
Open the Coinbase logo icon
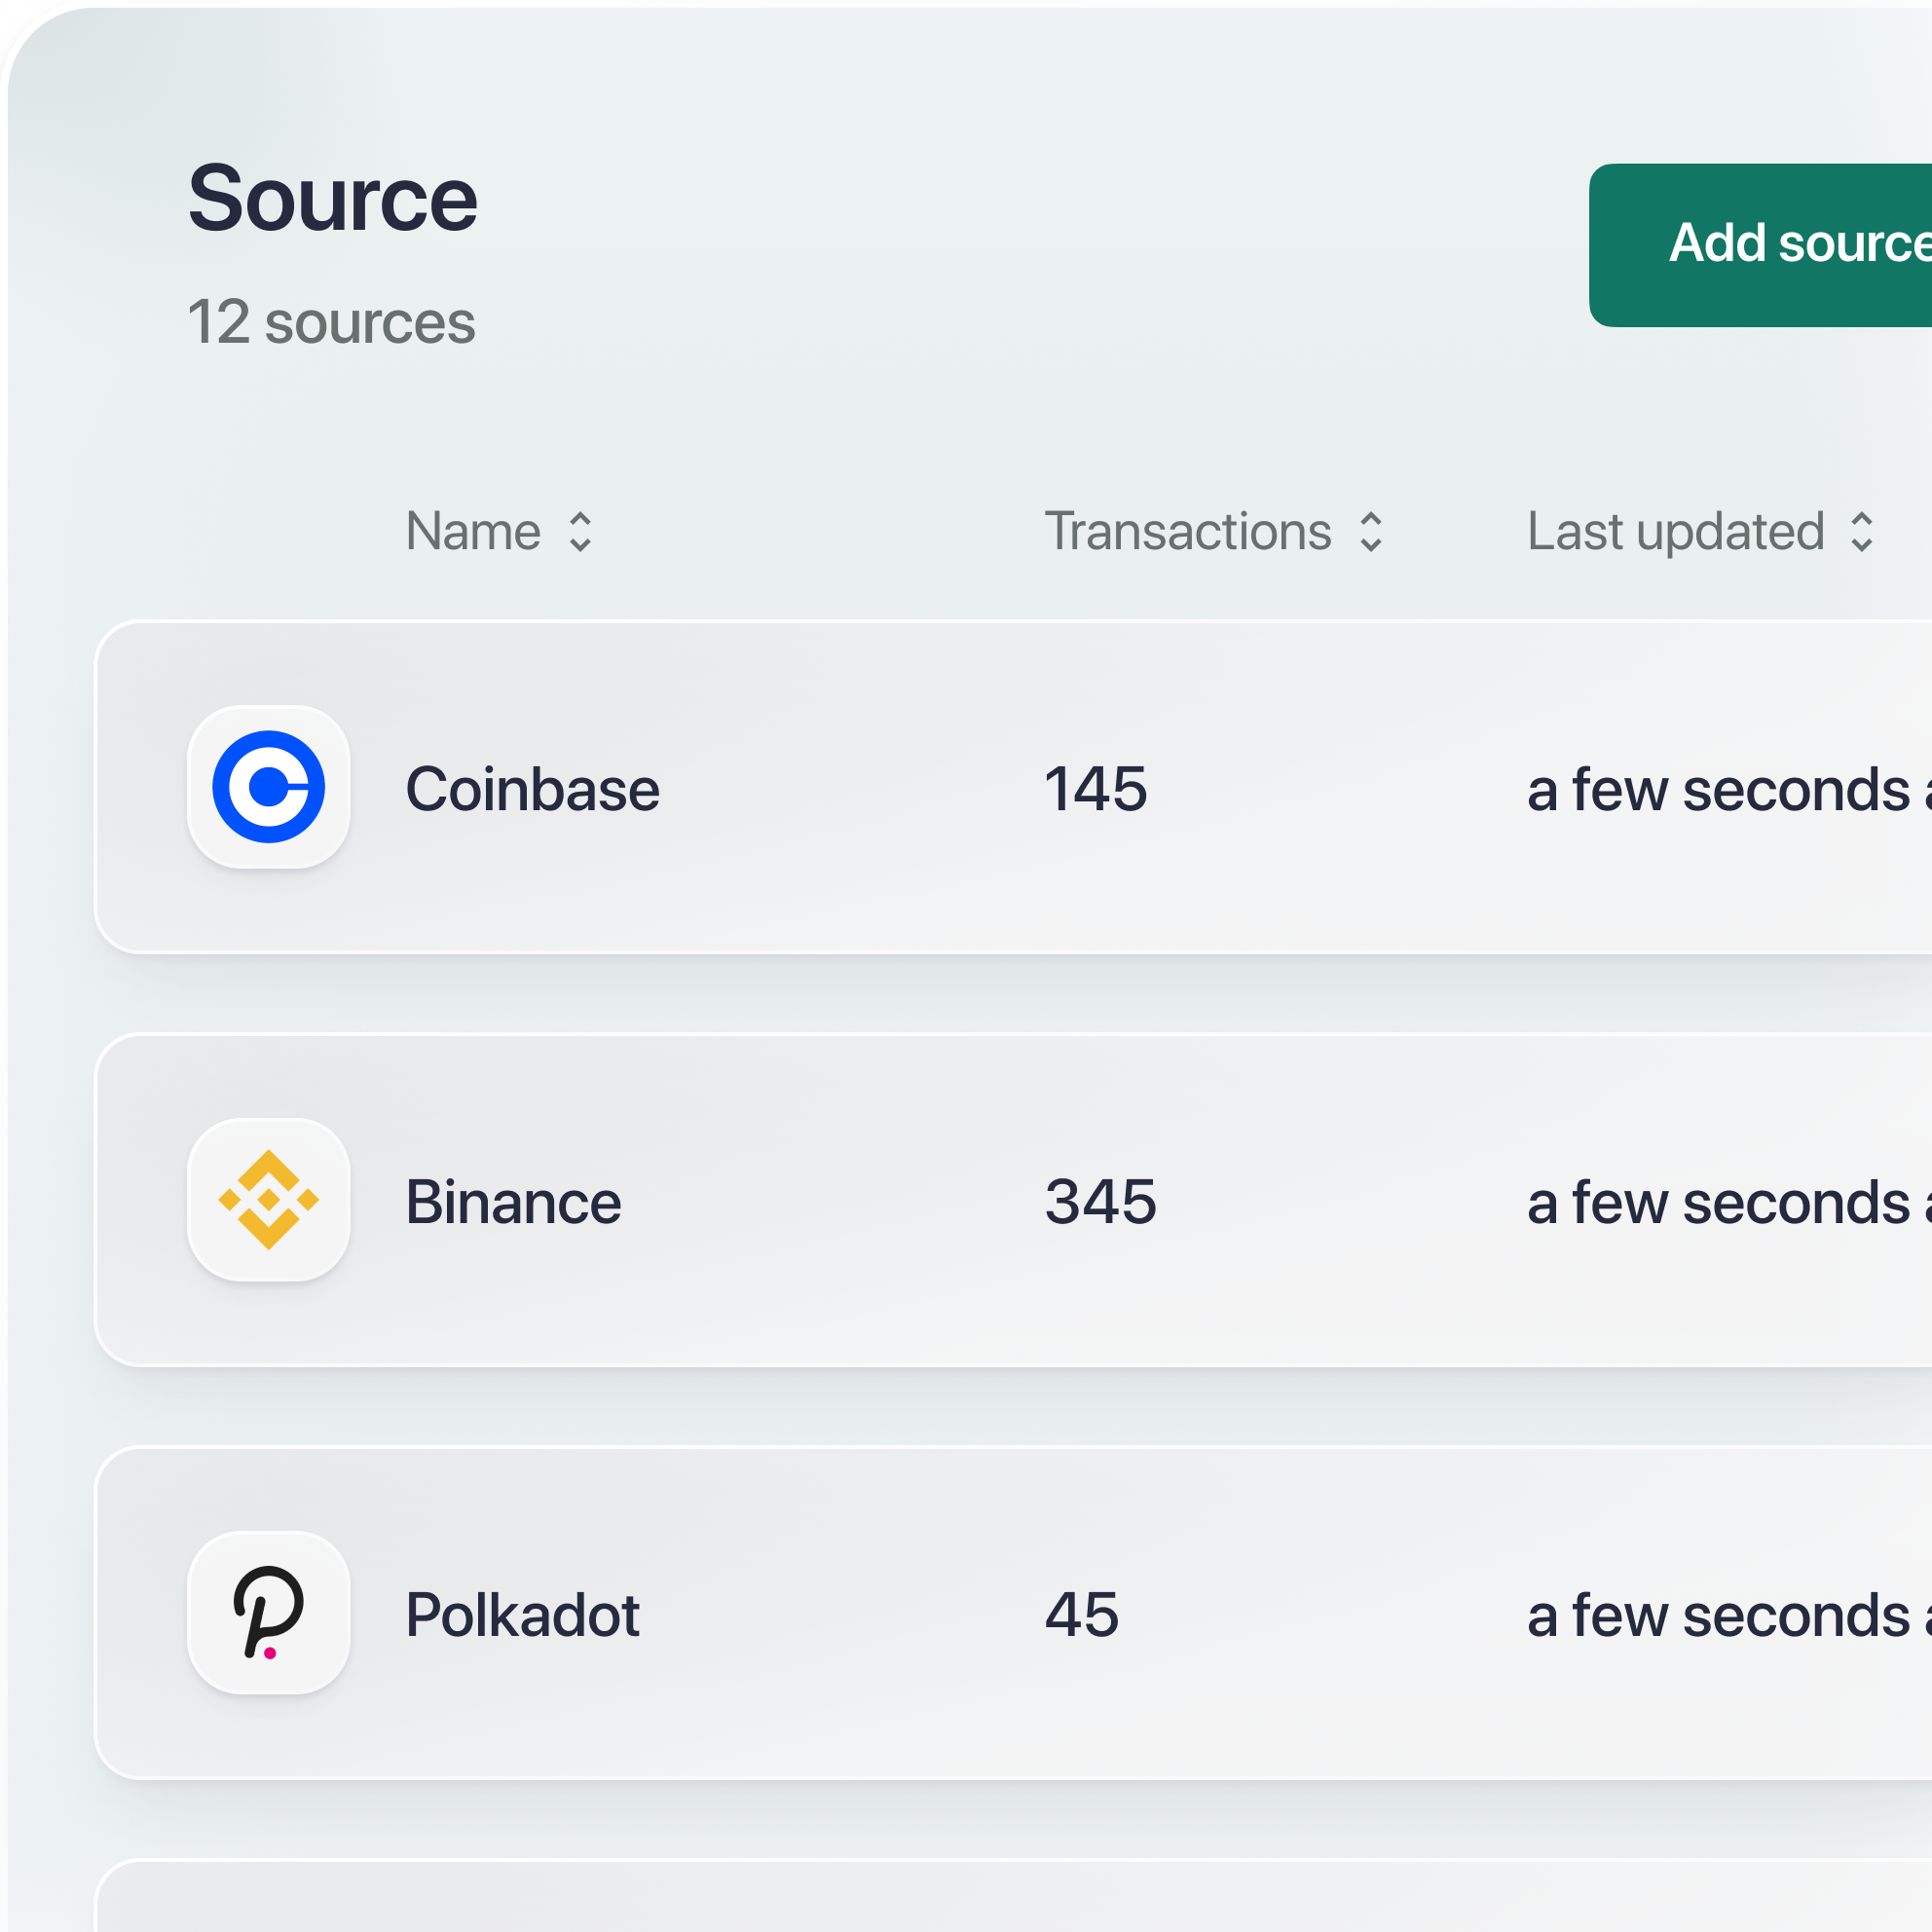269,787
